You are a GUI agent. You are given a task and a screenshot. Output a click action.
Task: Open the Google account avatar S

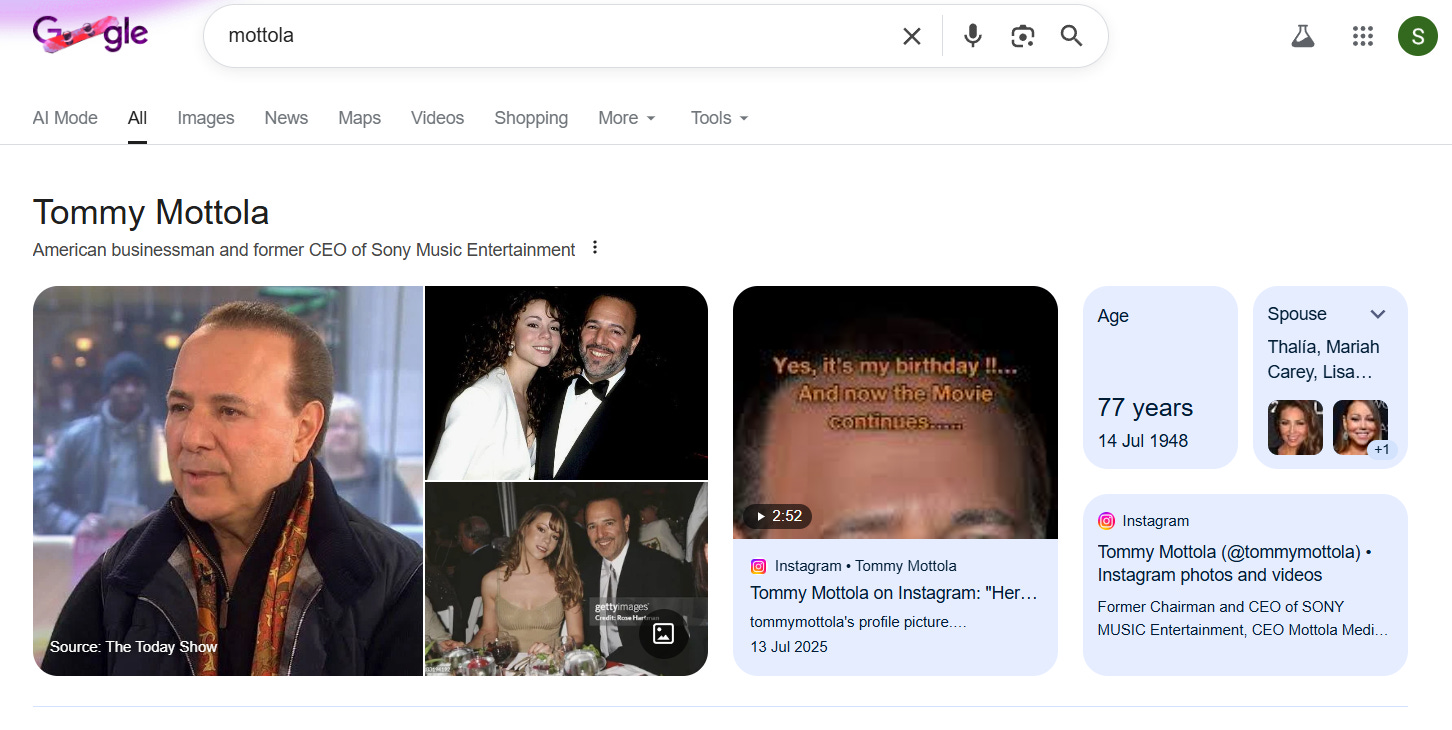(1417, 36)
